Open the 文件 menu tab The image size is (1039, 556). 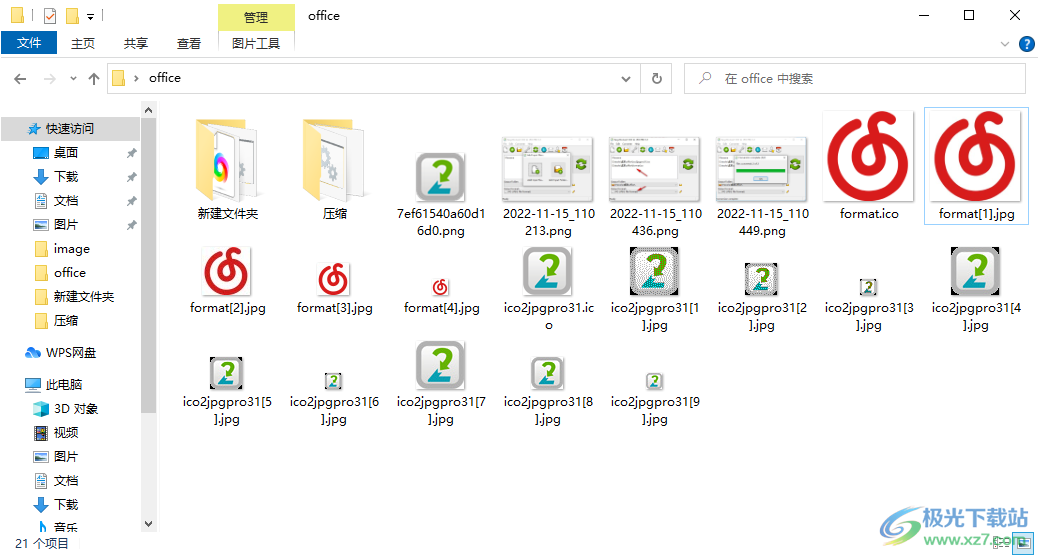(x=29, y=43)
